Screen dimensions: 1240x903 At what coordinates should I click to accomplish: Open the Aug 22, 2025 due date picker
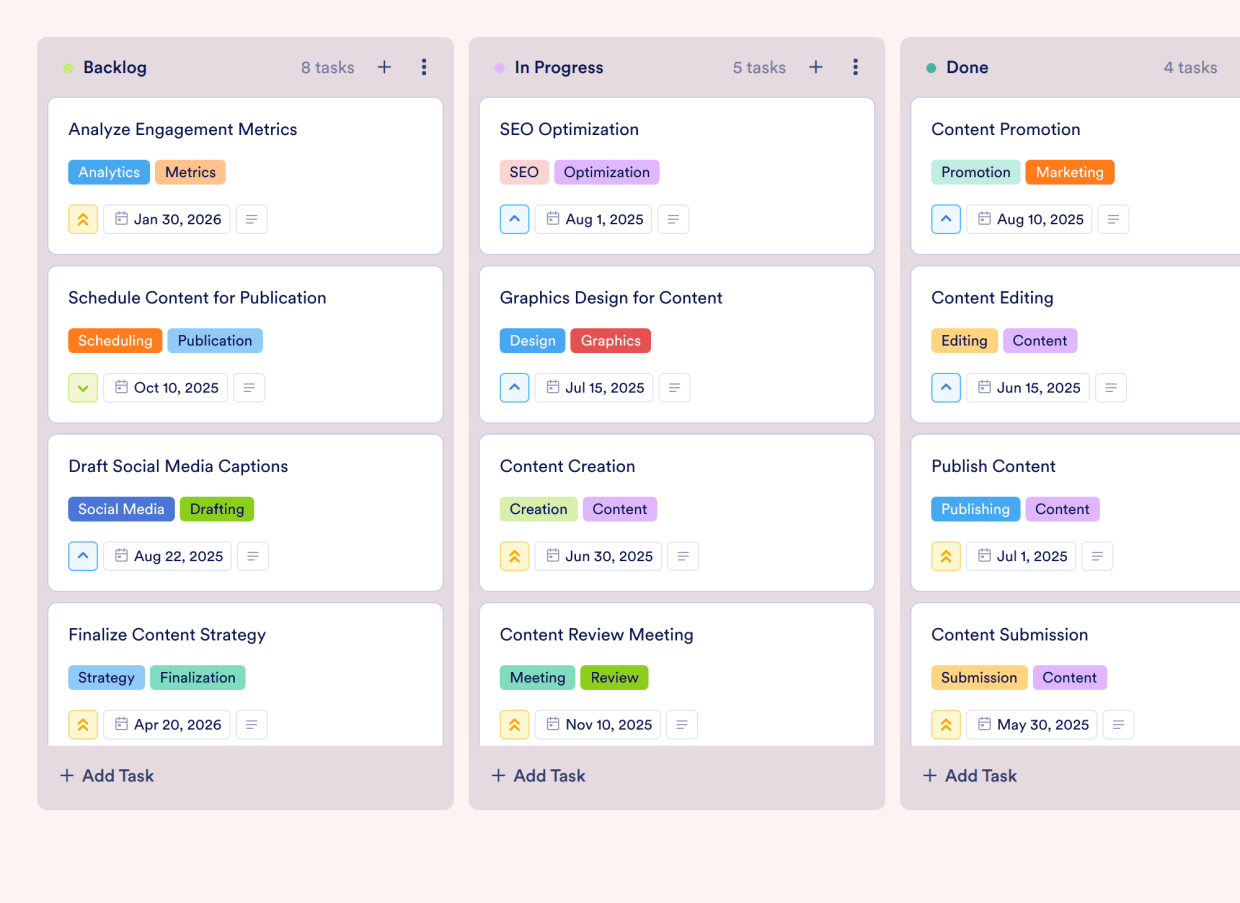click(x=168, y=556)
